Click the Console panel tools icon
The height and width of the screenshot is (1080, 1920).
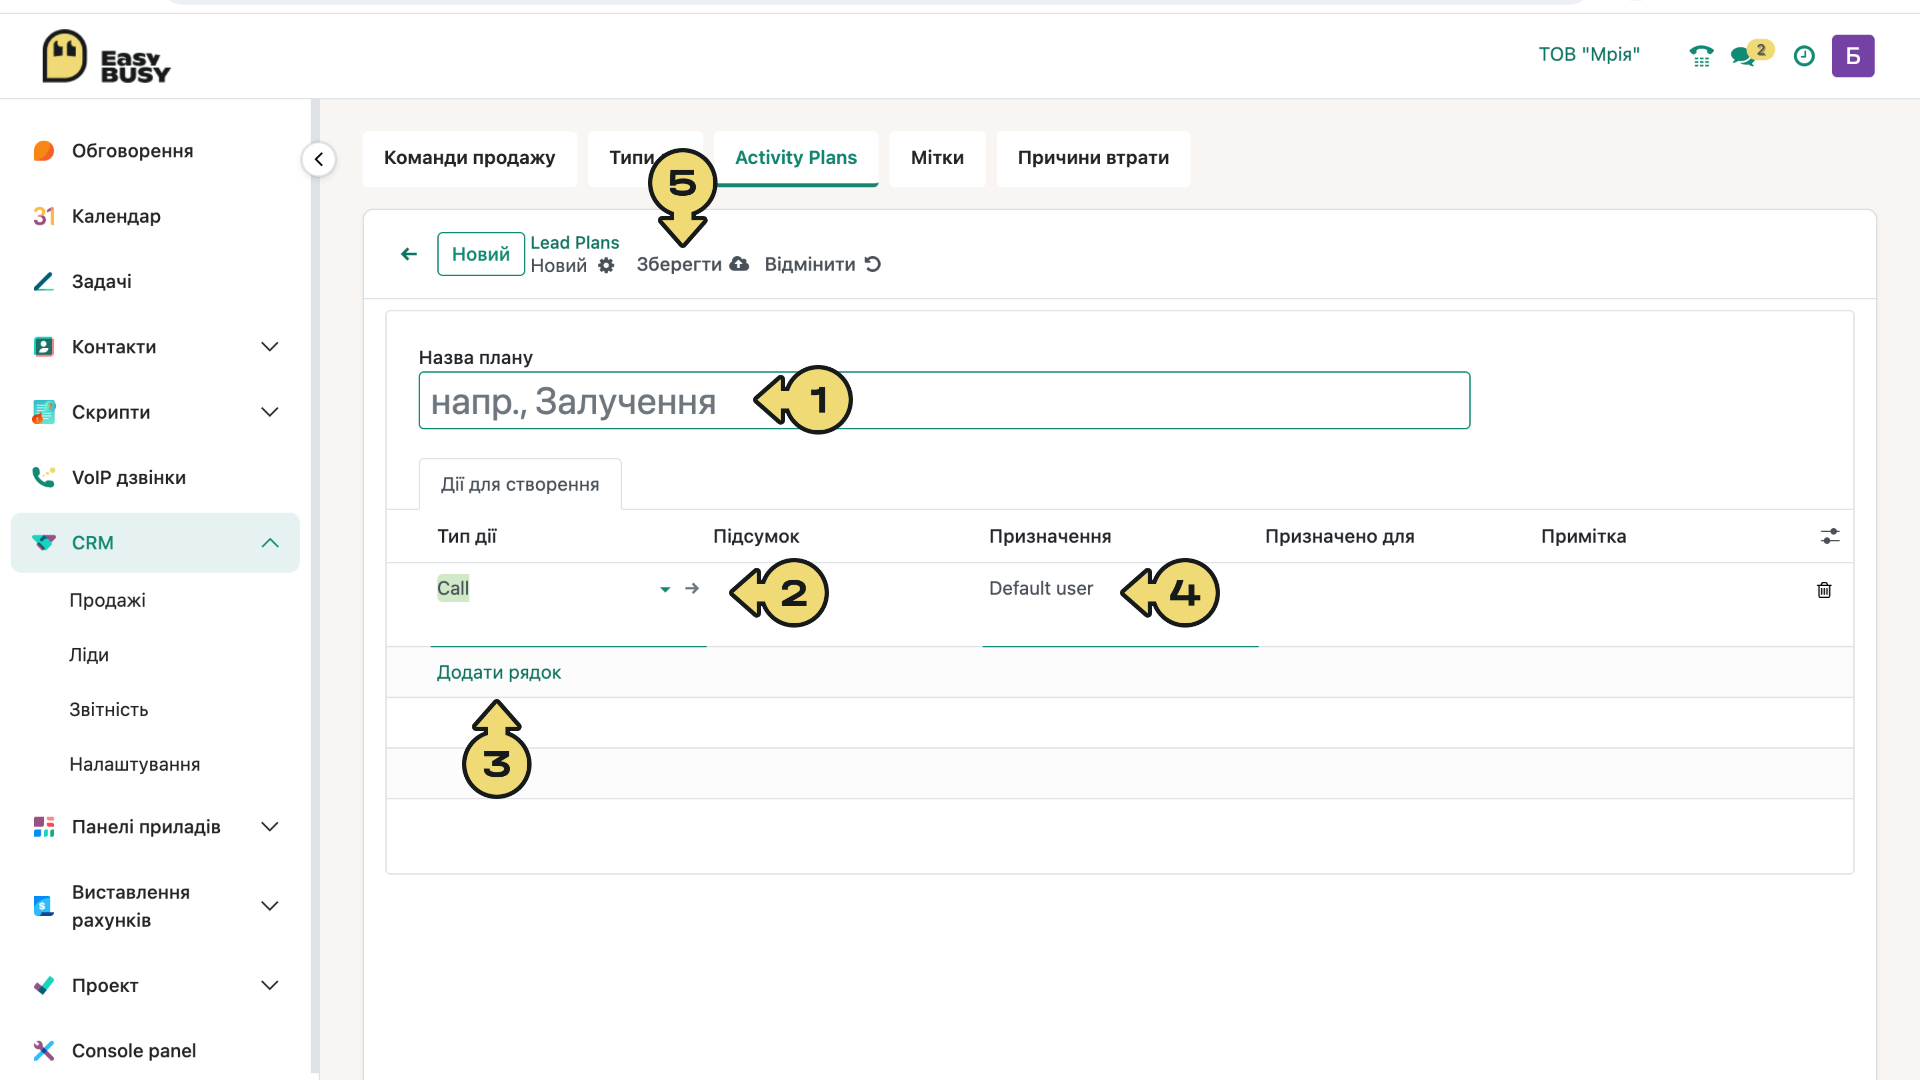(x=43, y=1050)
